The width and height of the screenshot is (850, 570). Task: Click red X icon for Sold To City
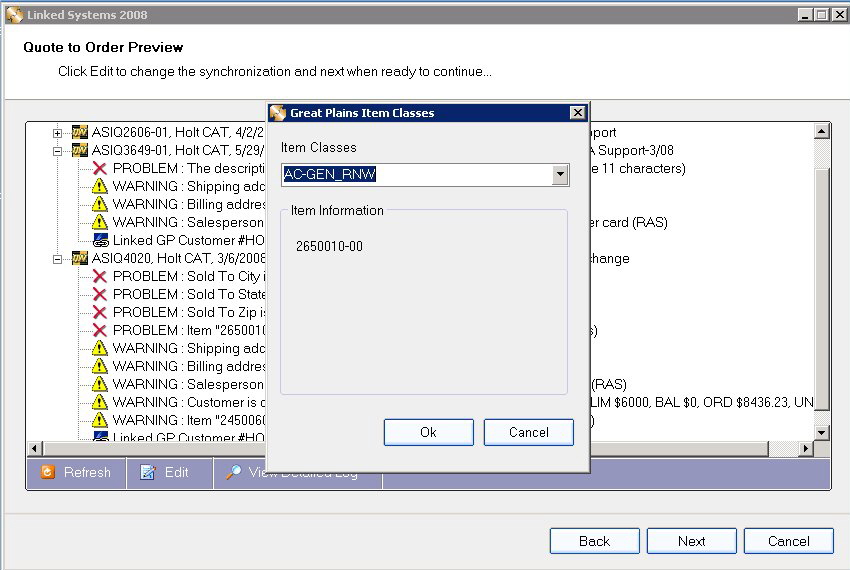coord(100,276)
